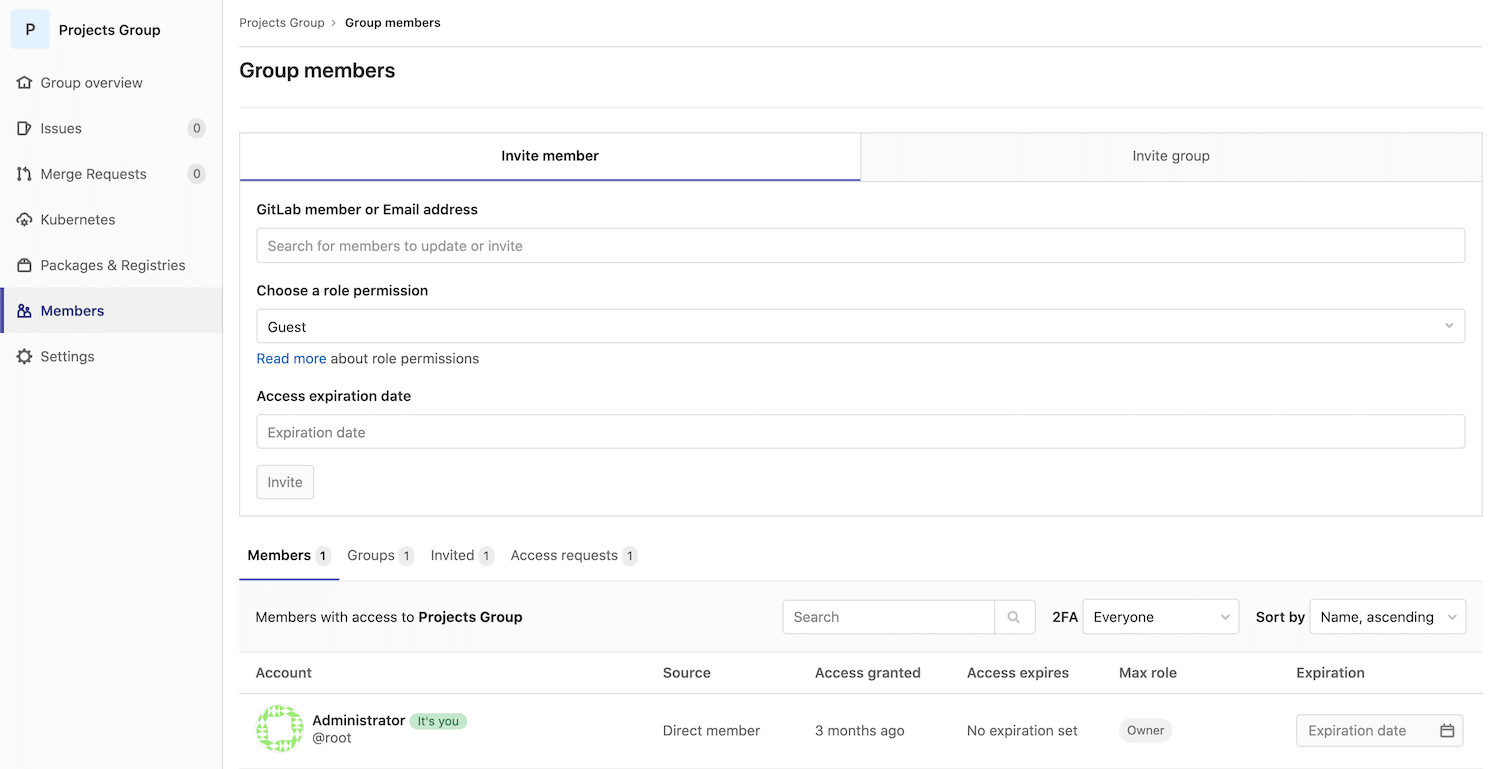This screenshot has width=1497, height=769.
Task: Click the Administrator name link
Action: point(359,720)
